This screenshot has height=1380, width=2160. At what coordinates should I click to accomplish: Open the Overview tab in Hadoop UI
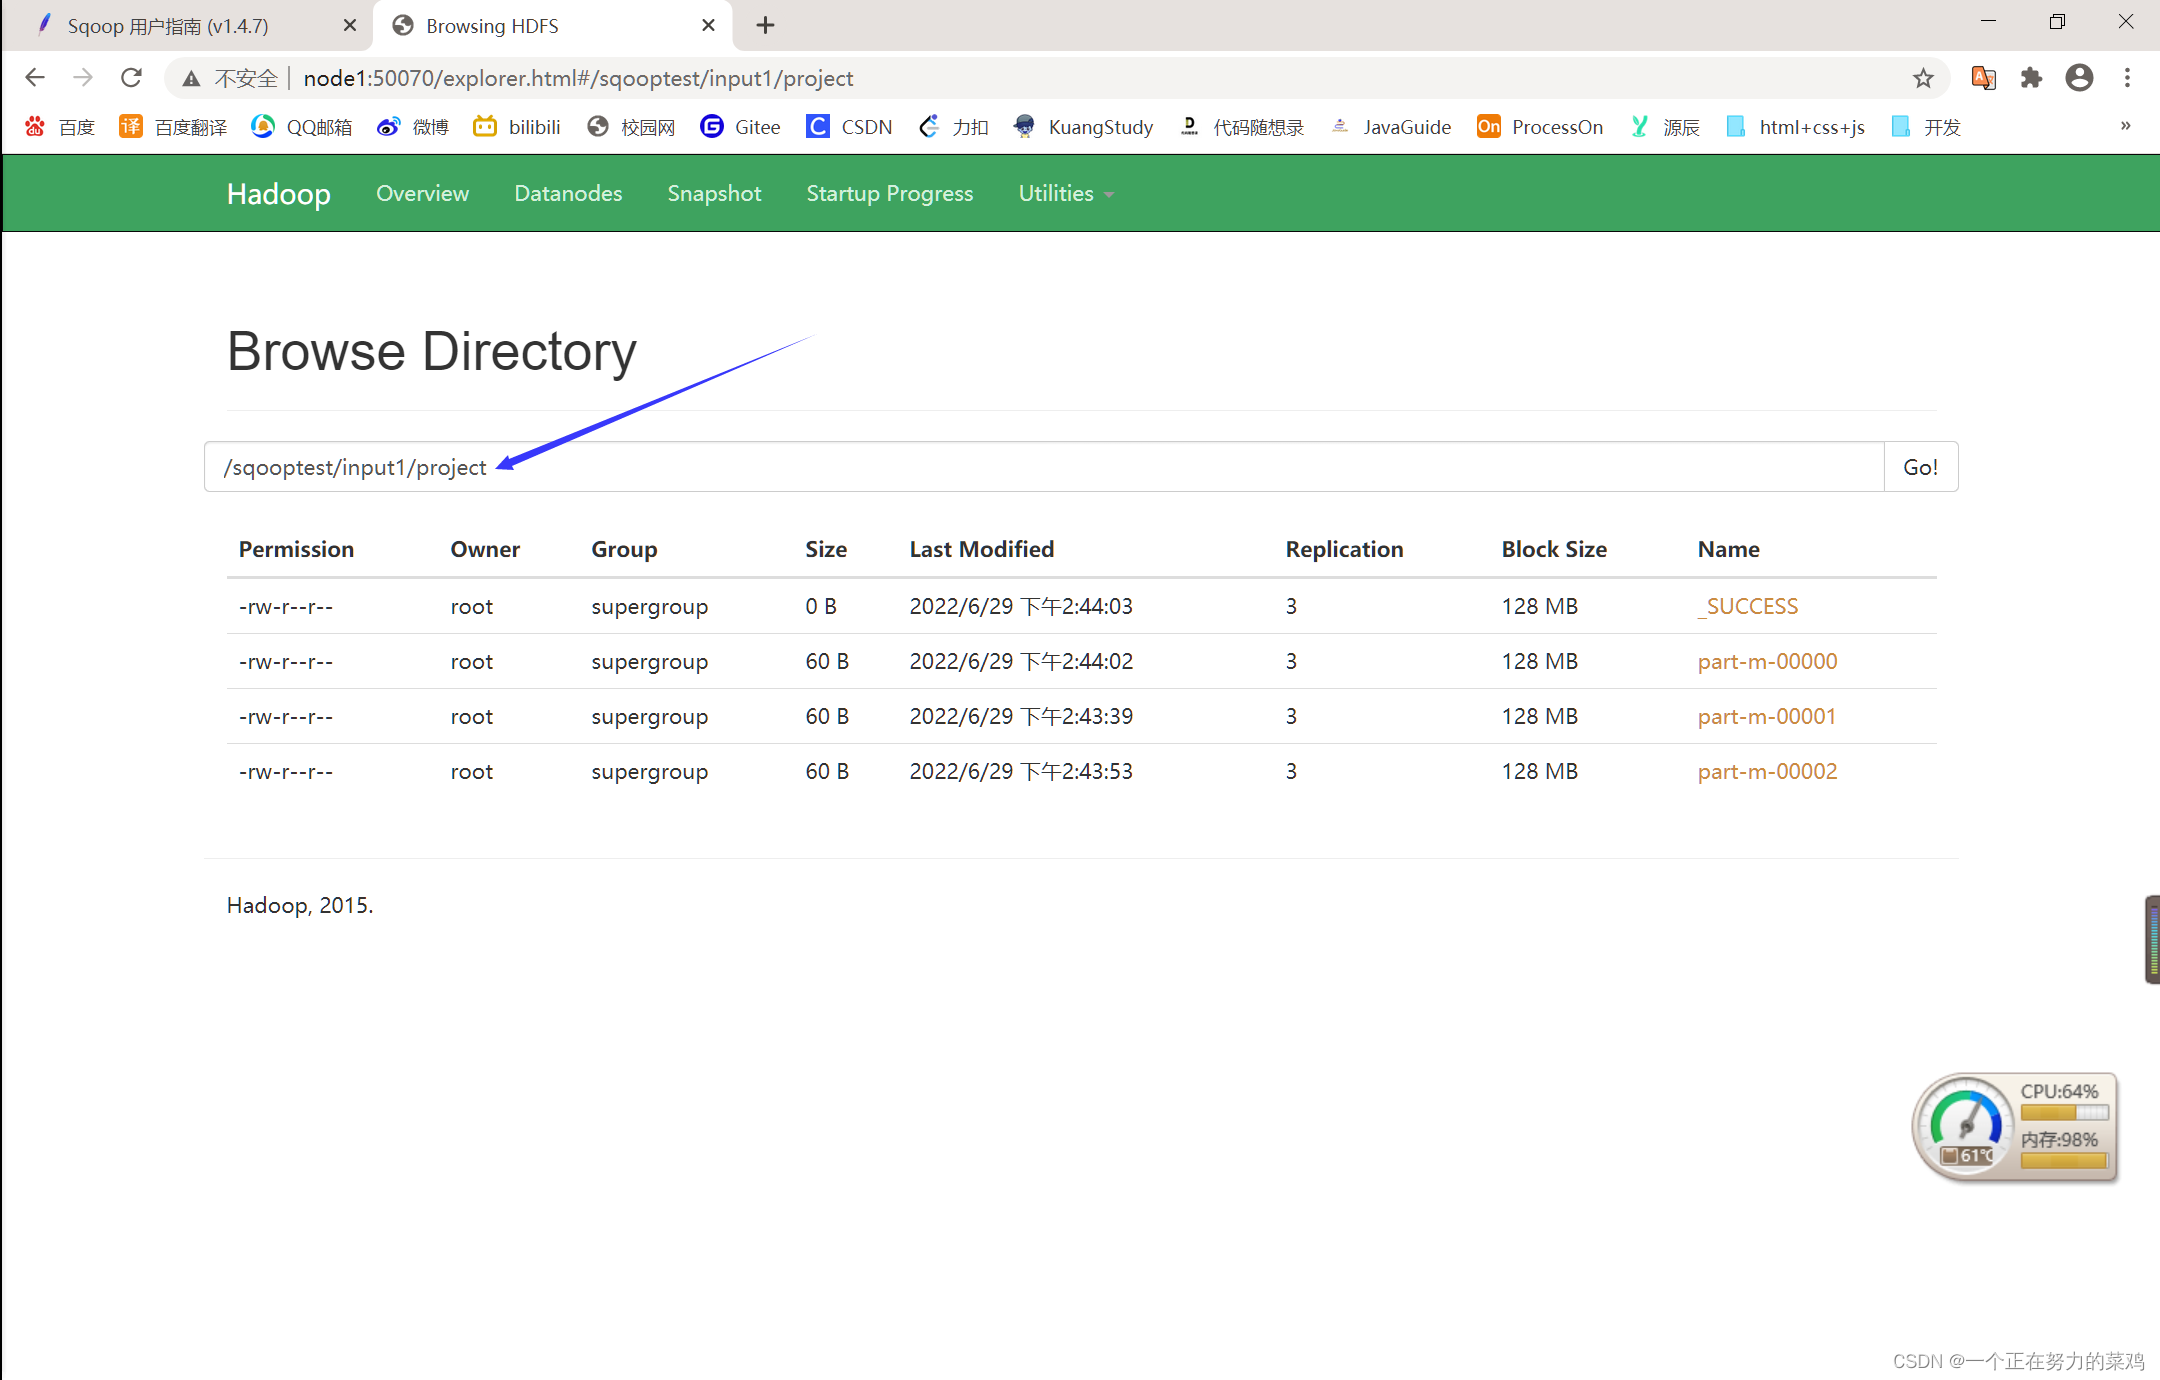coord(422,192)
